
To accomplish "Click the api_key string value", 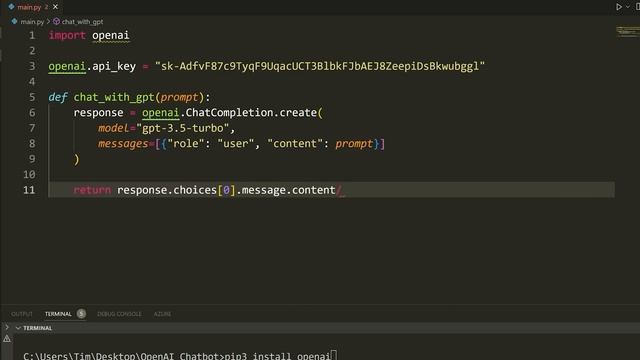I will click(x=320, y=67).
